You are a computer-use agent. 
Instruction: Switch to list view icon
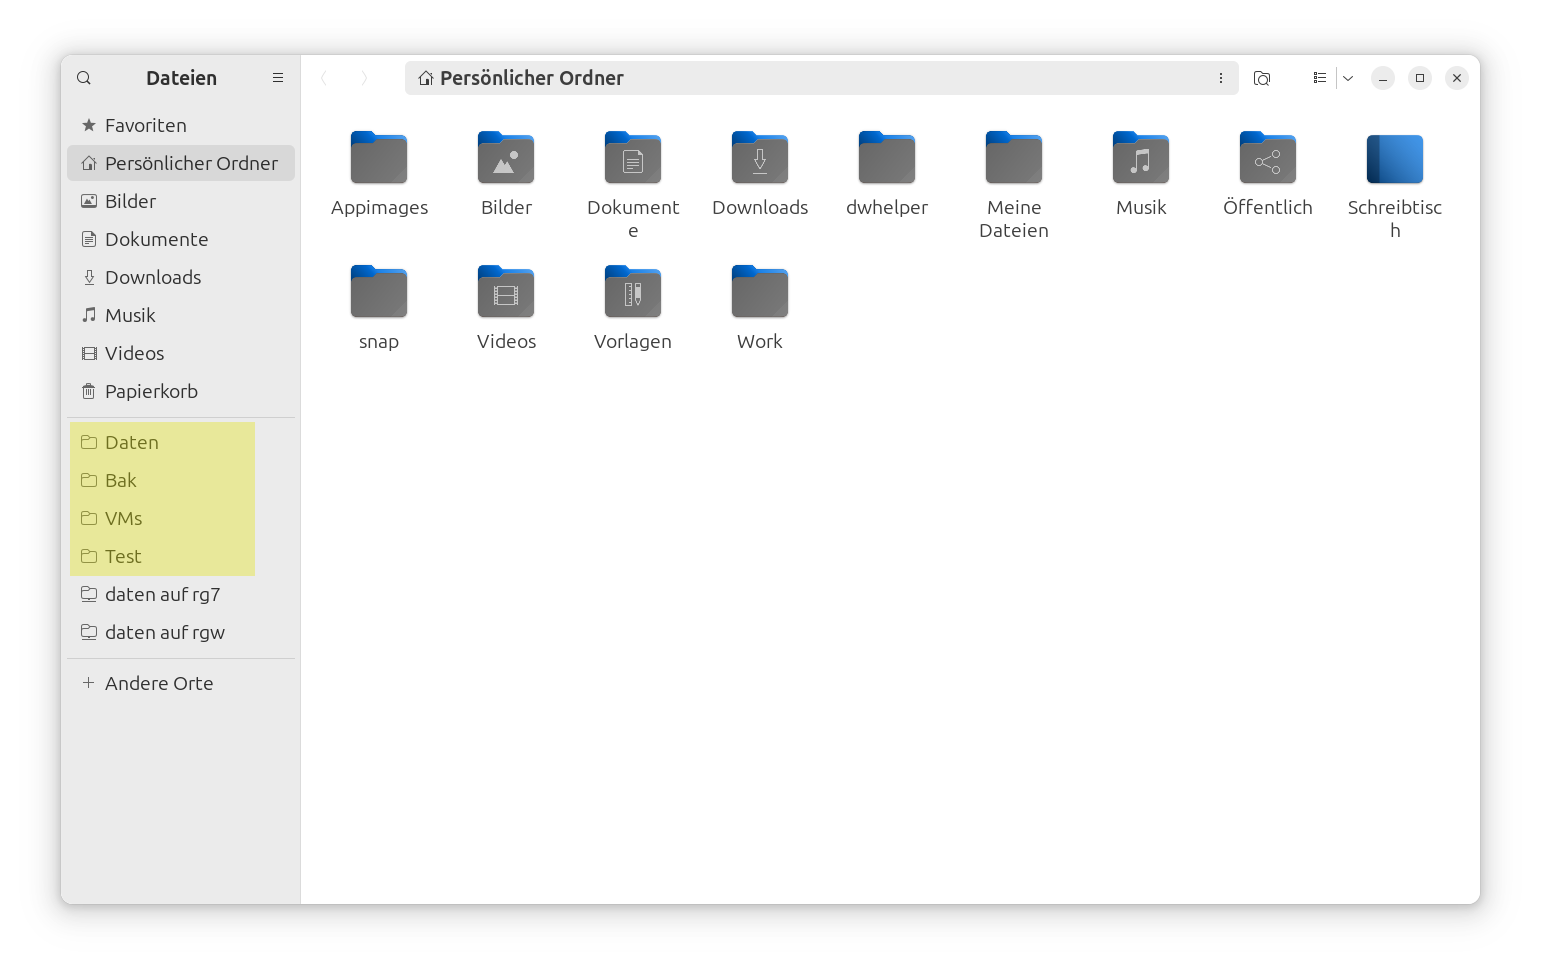tap(1320, 78)
